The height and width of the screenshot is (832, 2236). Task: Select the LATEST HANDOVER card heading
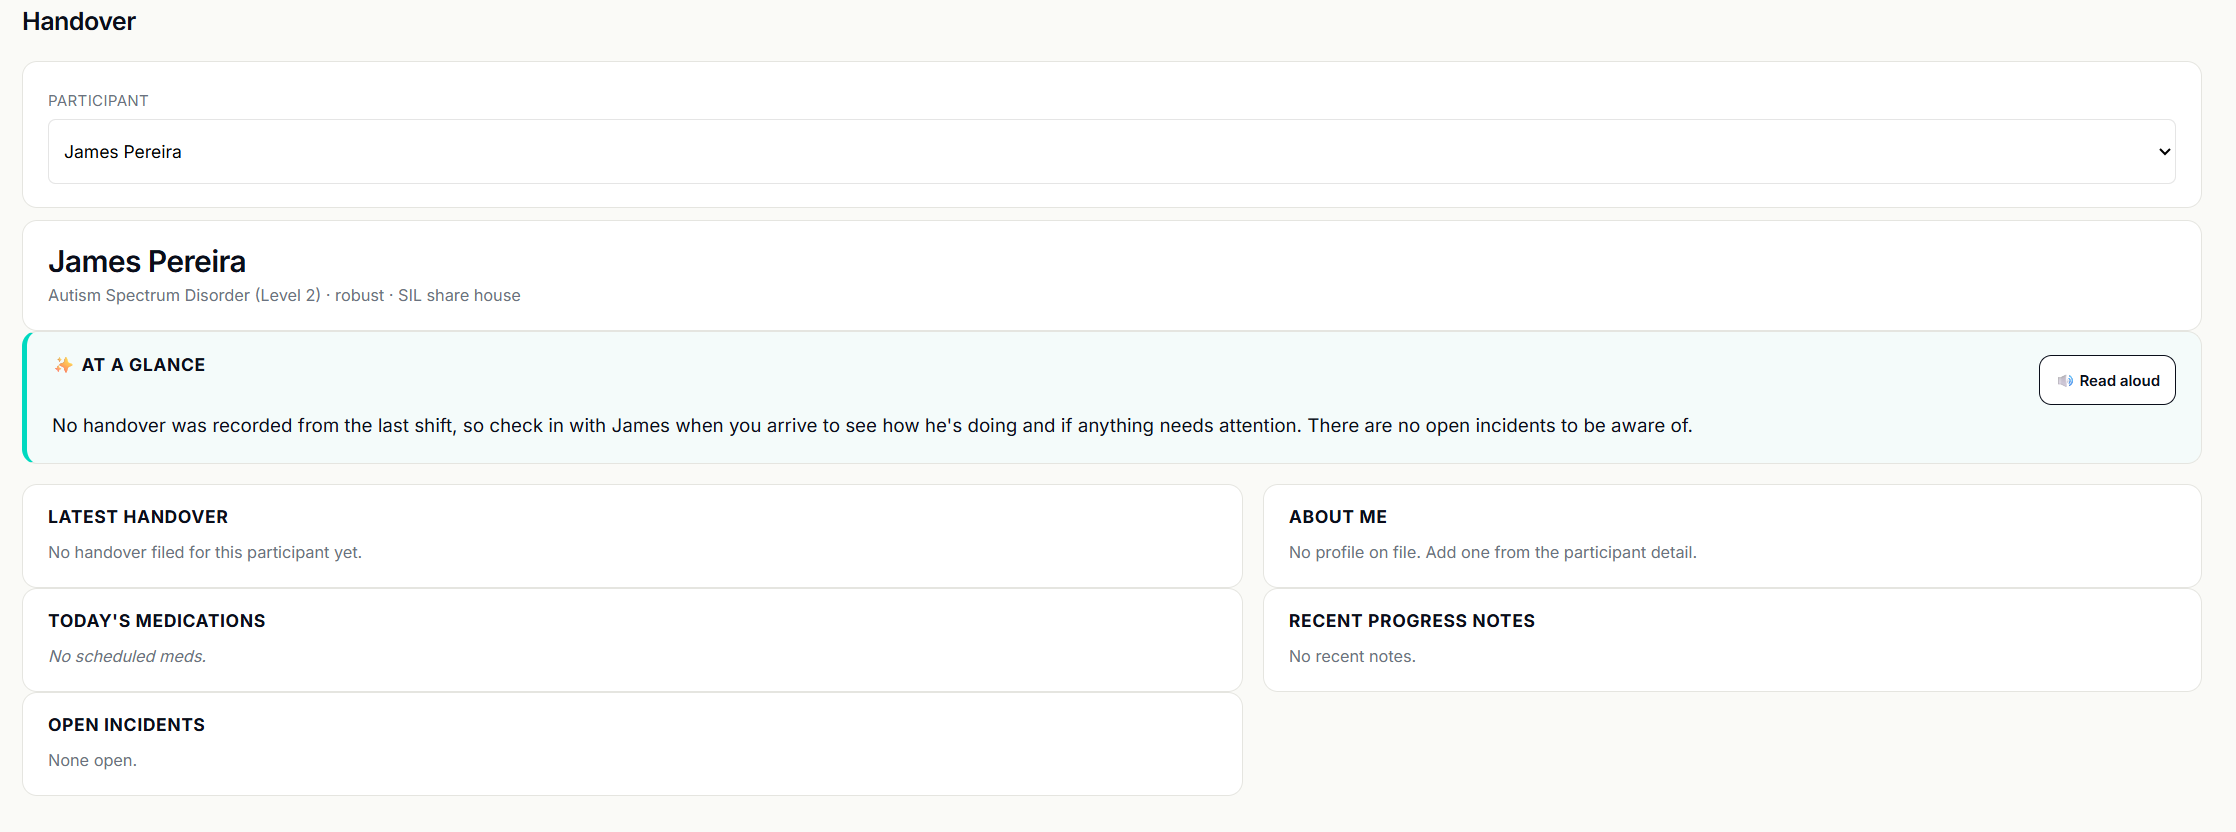pos(138,517)
